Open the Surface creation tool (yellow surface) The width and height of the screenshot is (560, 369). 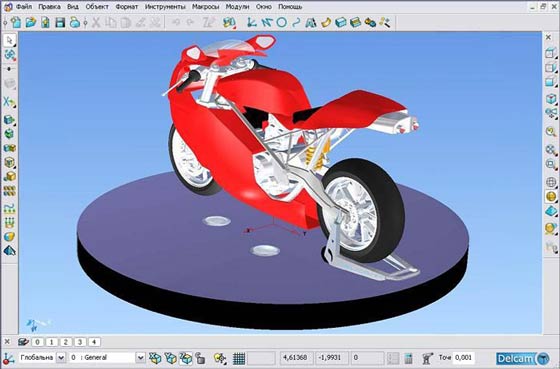tap(326, 23)
